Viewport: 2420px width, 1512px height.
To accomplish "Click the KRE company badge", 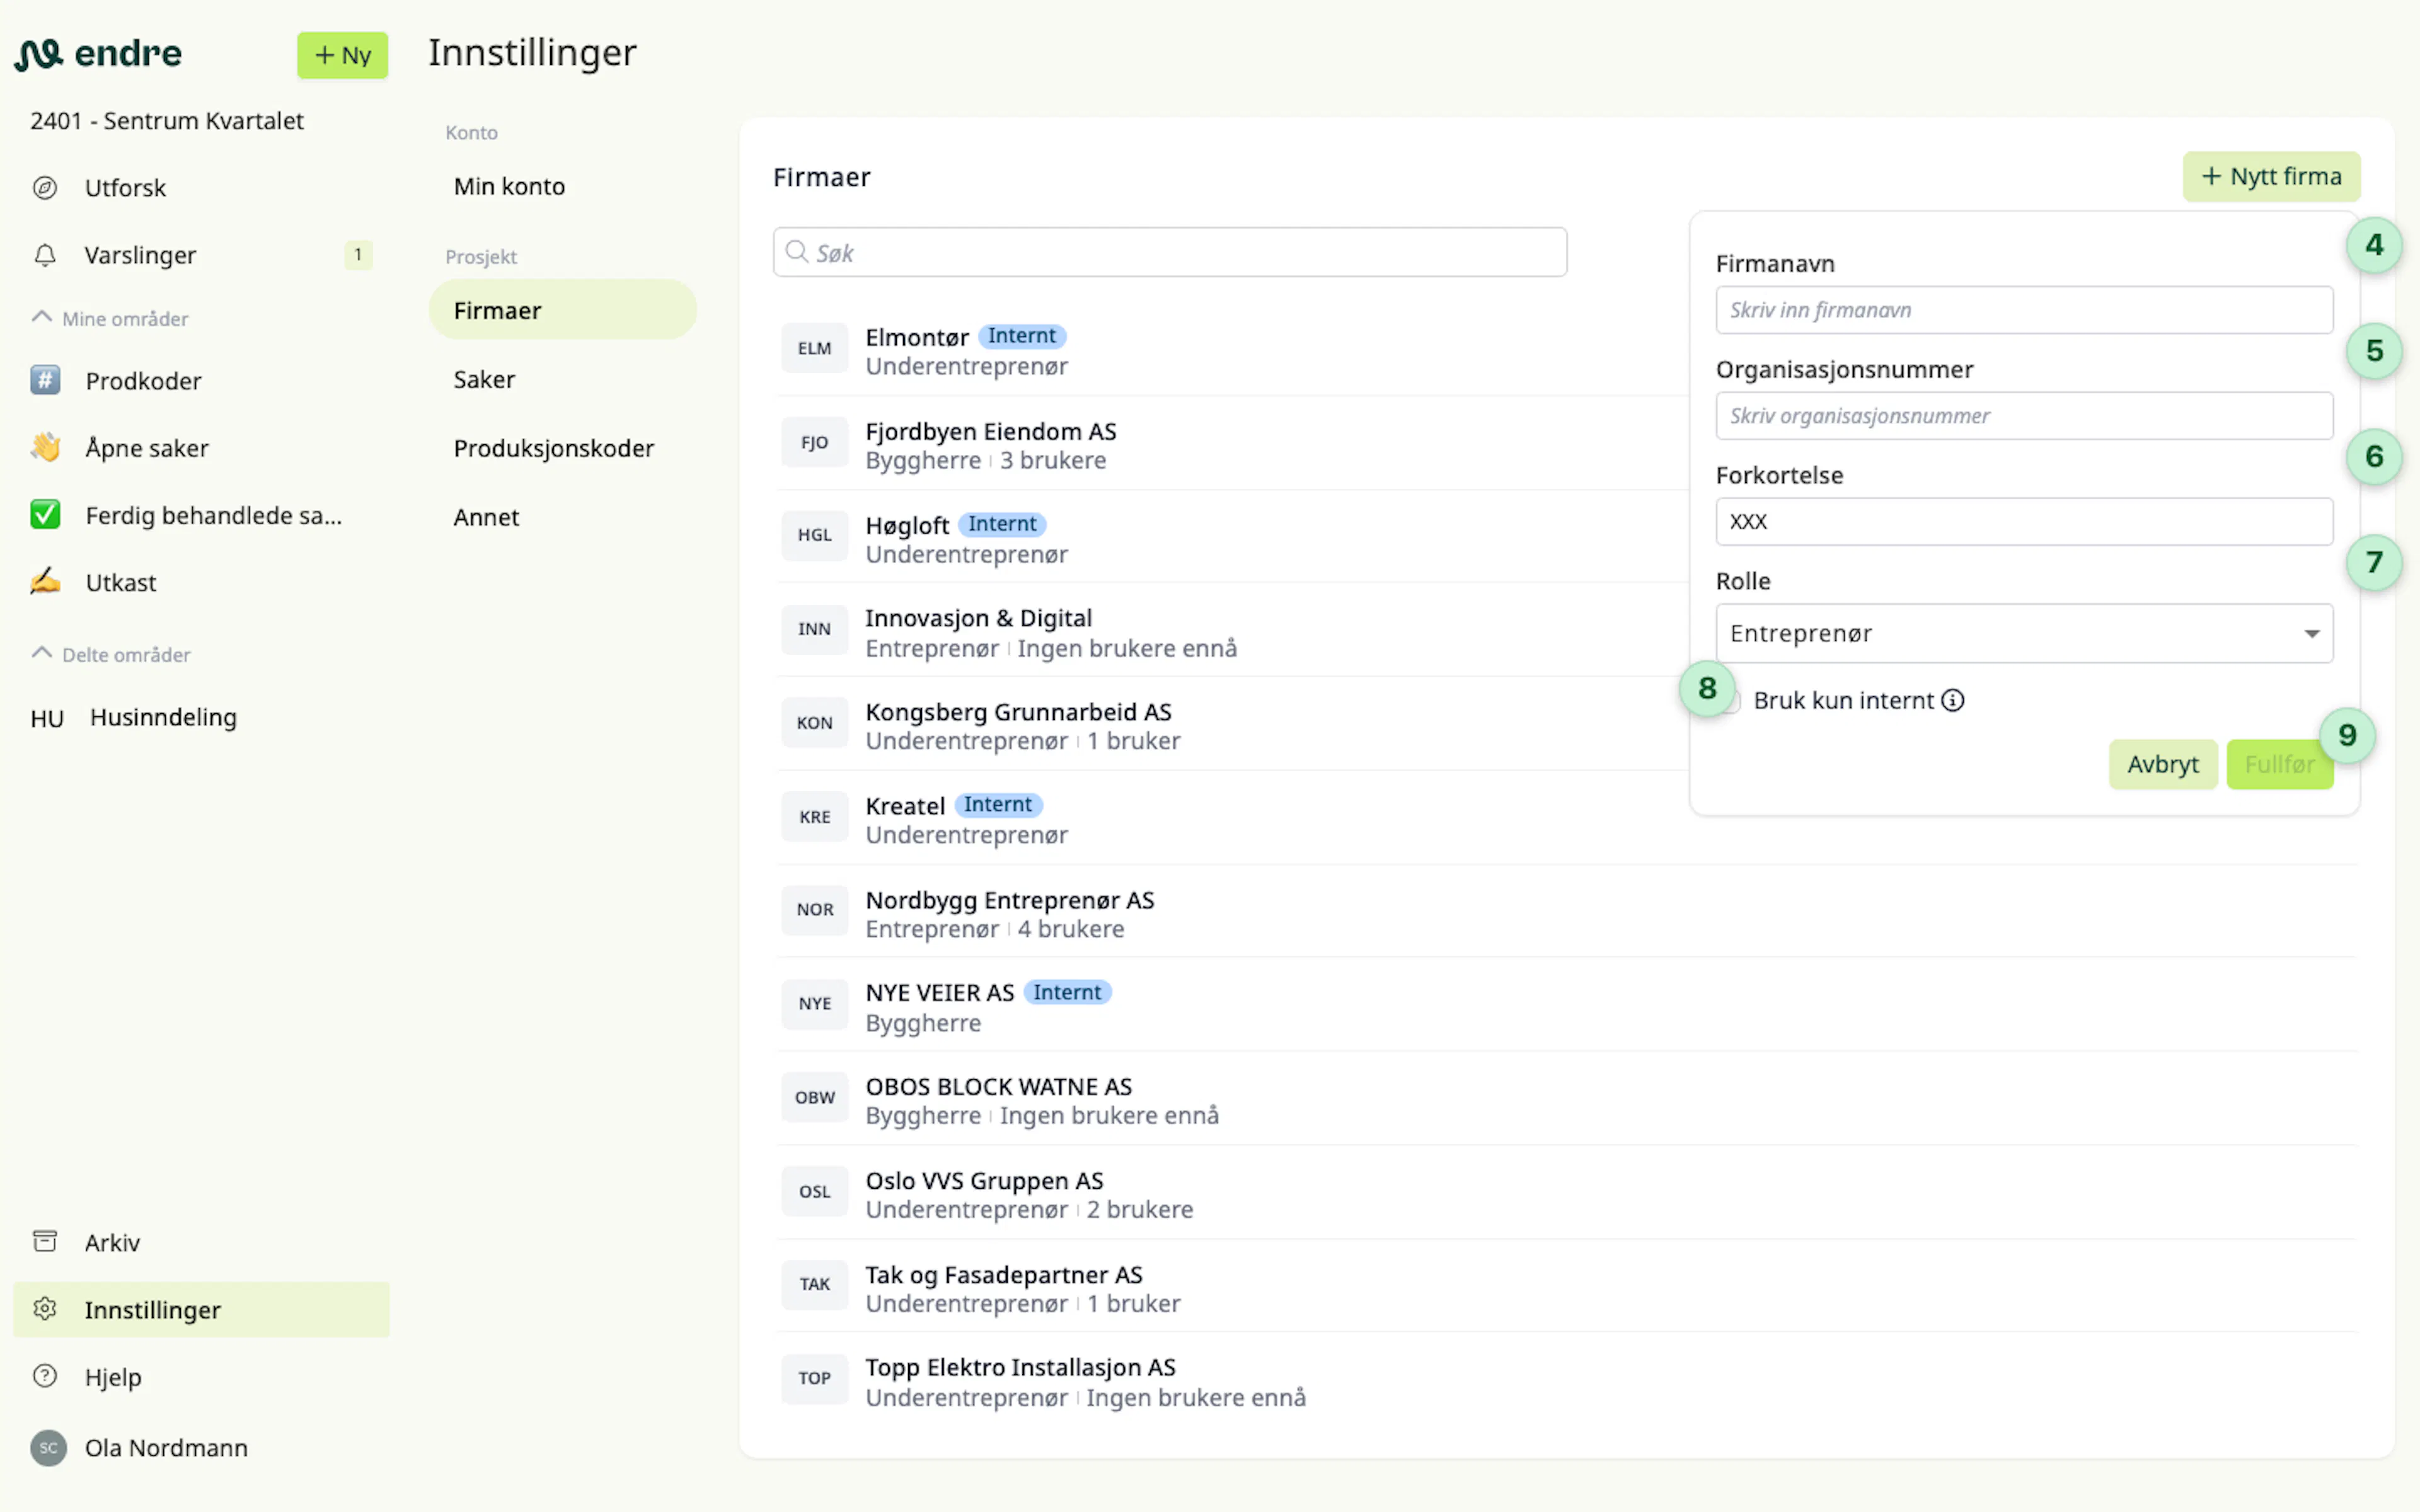I will coord(814,817).
